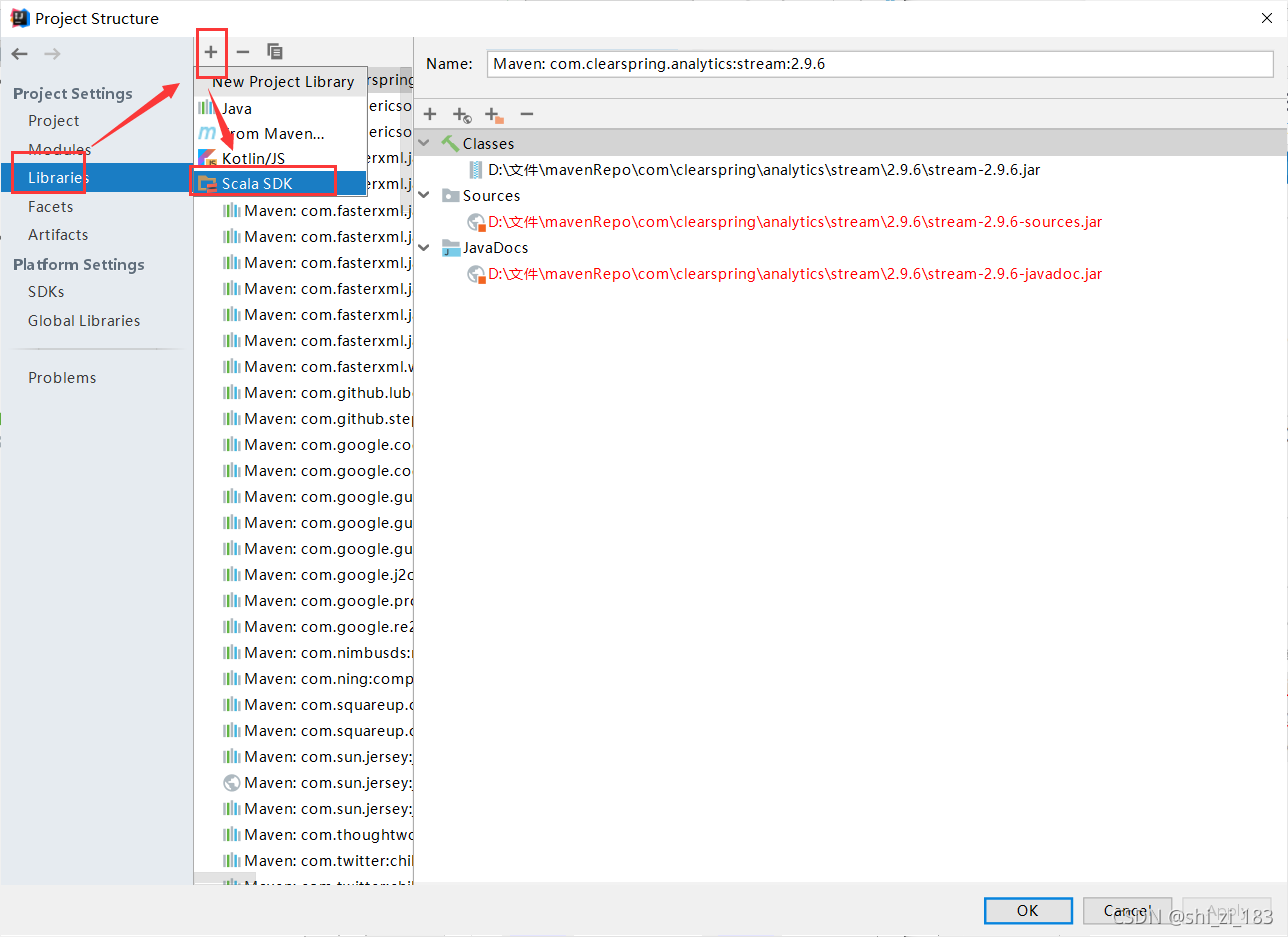Image resolution: width=1288 pixels, height=937 pixels.
Task: Open Global Libraries in the sidebar
Action: [x=84, y=320]
